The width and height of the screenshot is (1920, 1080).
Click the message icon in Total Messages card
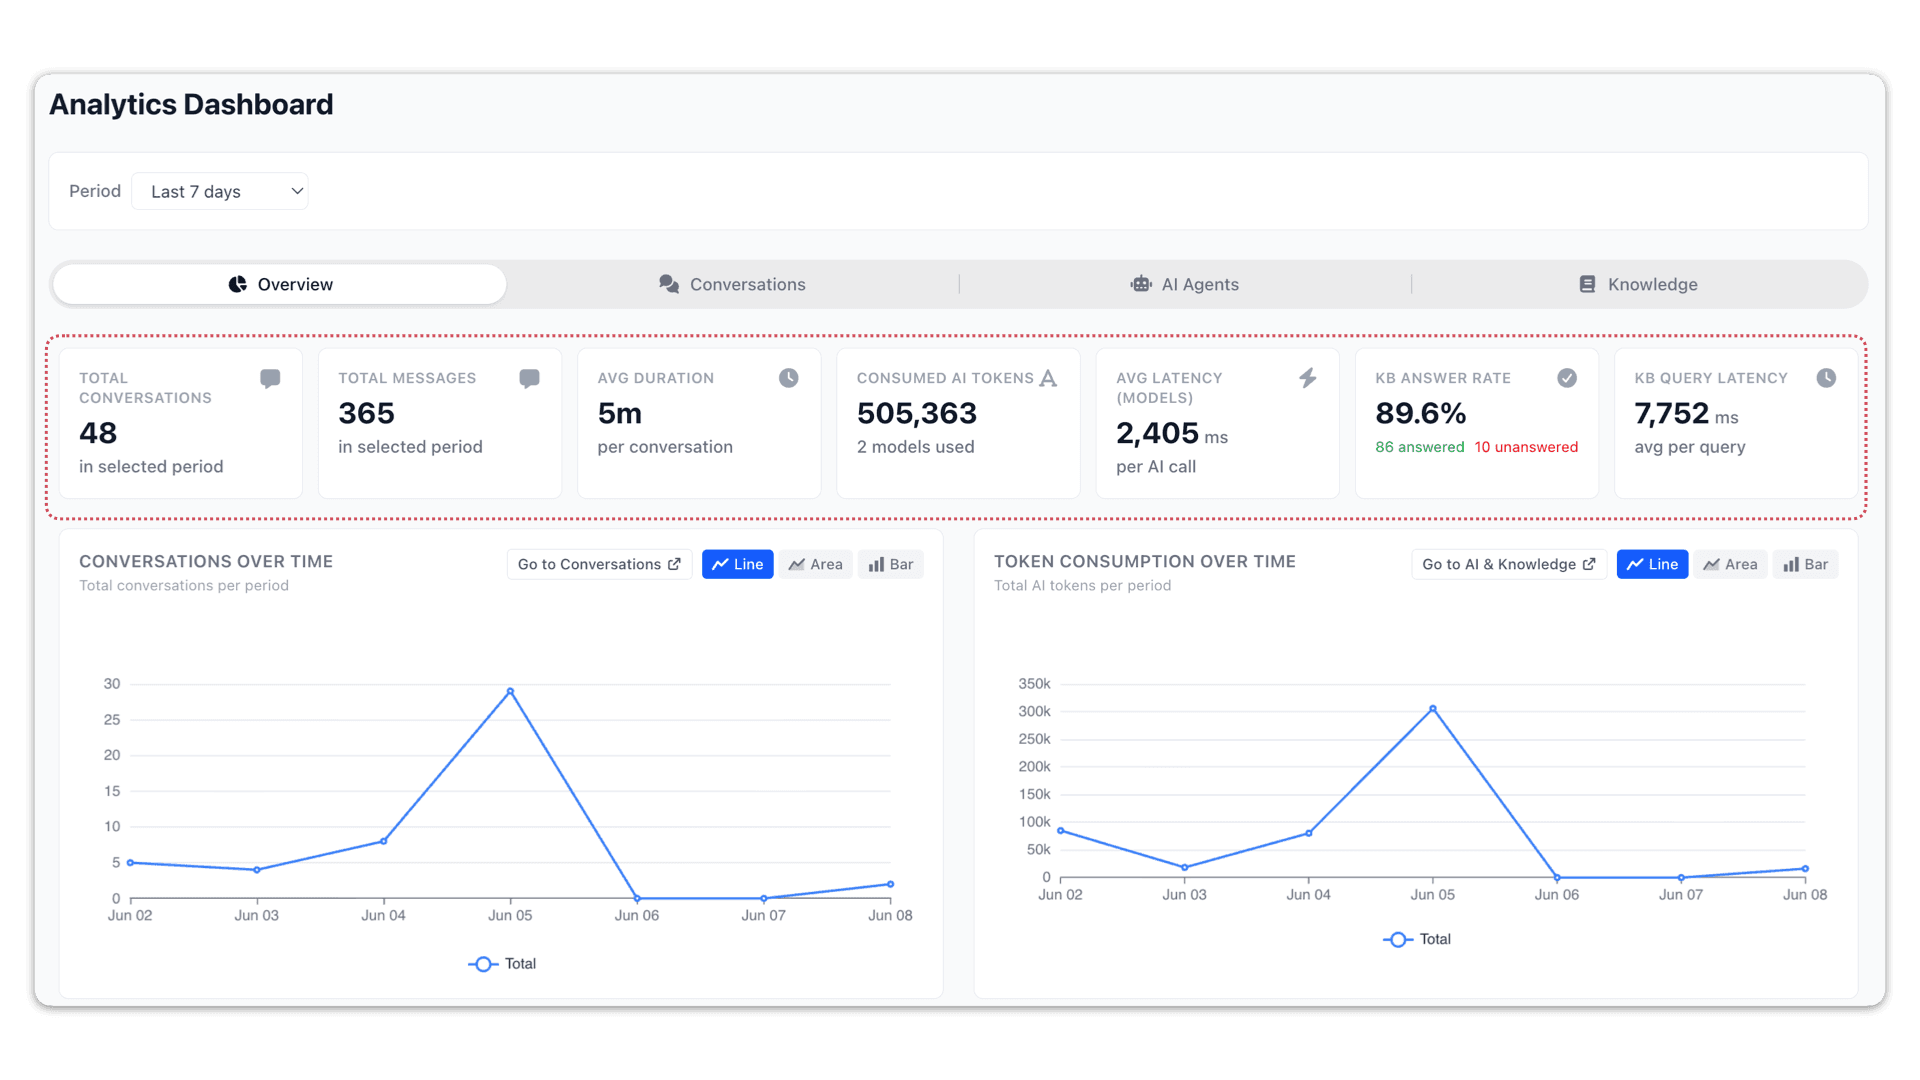tap(530, 378)
